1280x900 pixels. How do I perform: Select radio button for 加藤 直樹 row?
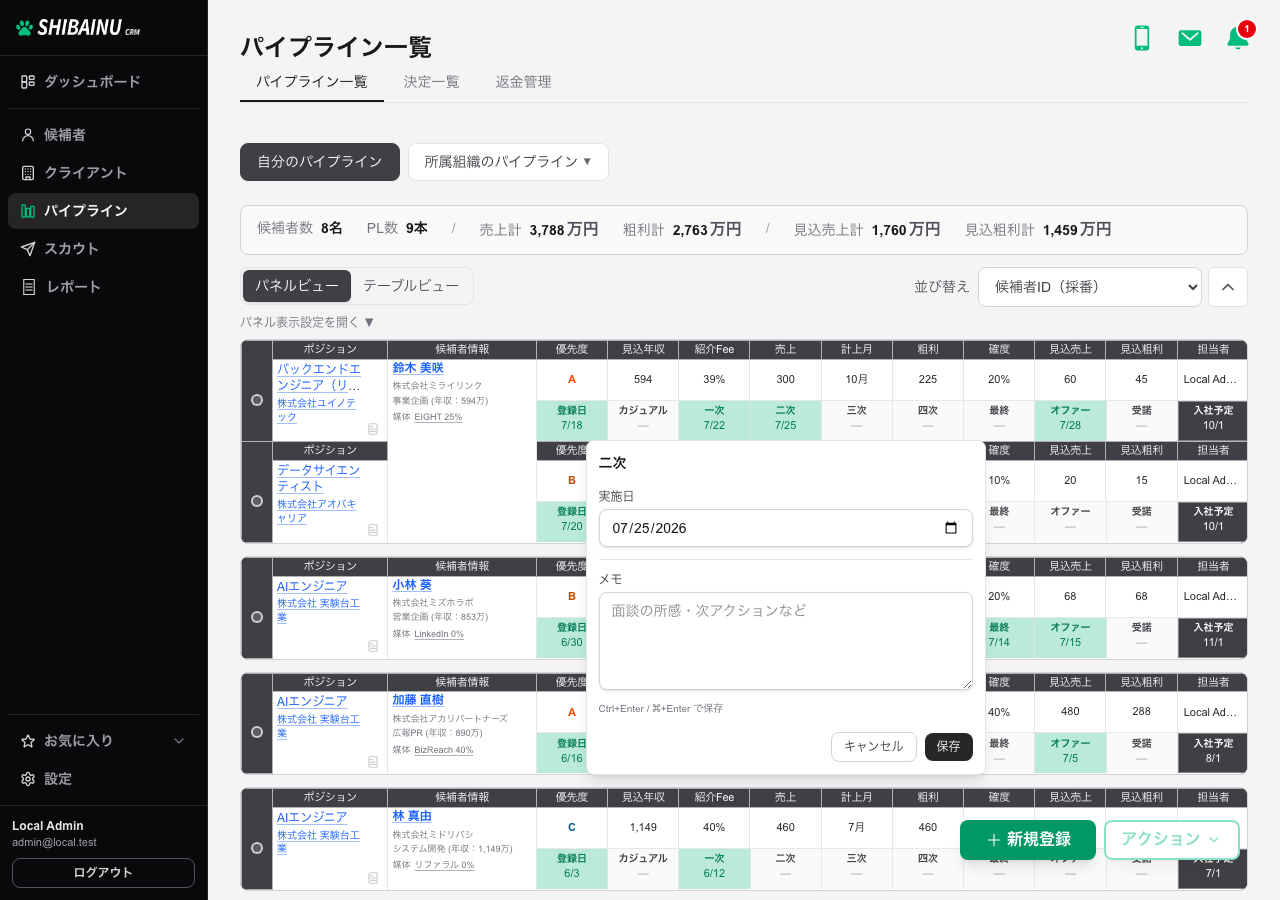pos(257,732)
